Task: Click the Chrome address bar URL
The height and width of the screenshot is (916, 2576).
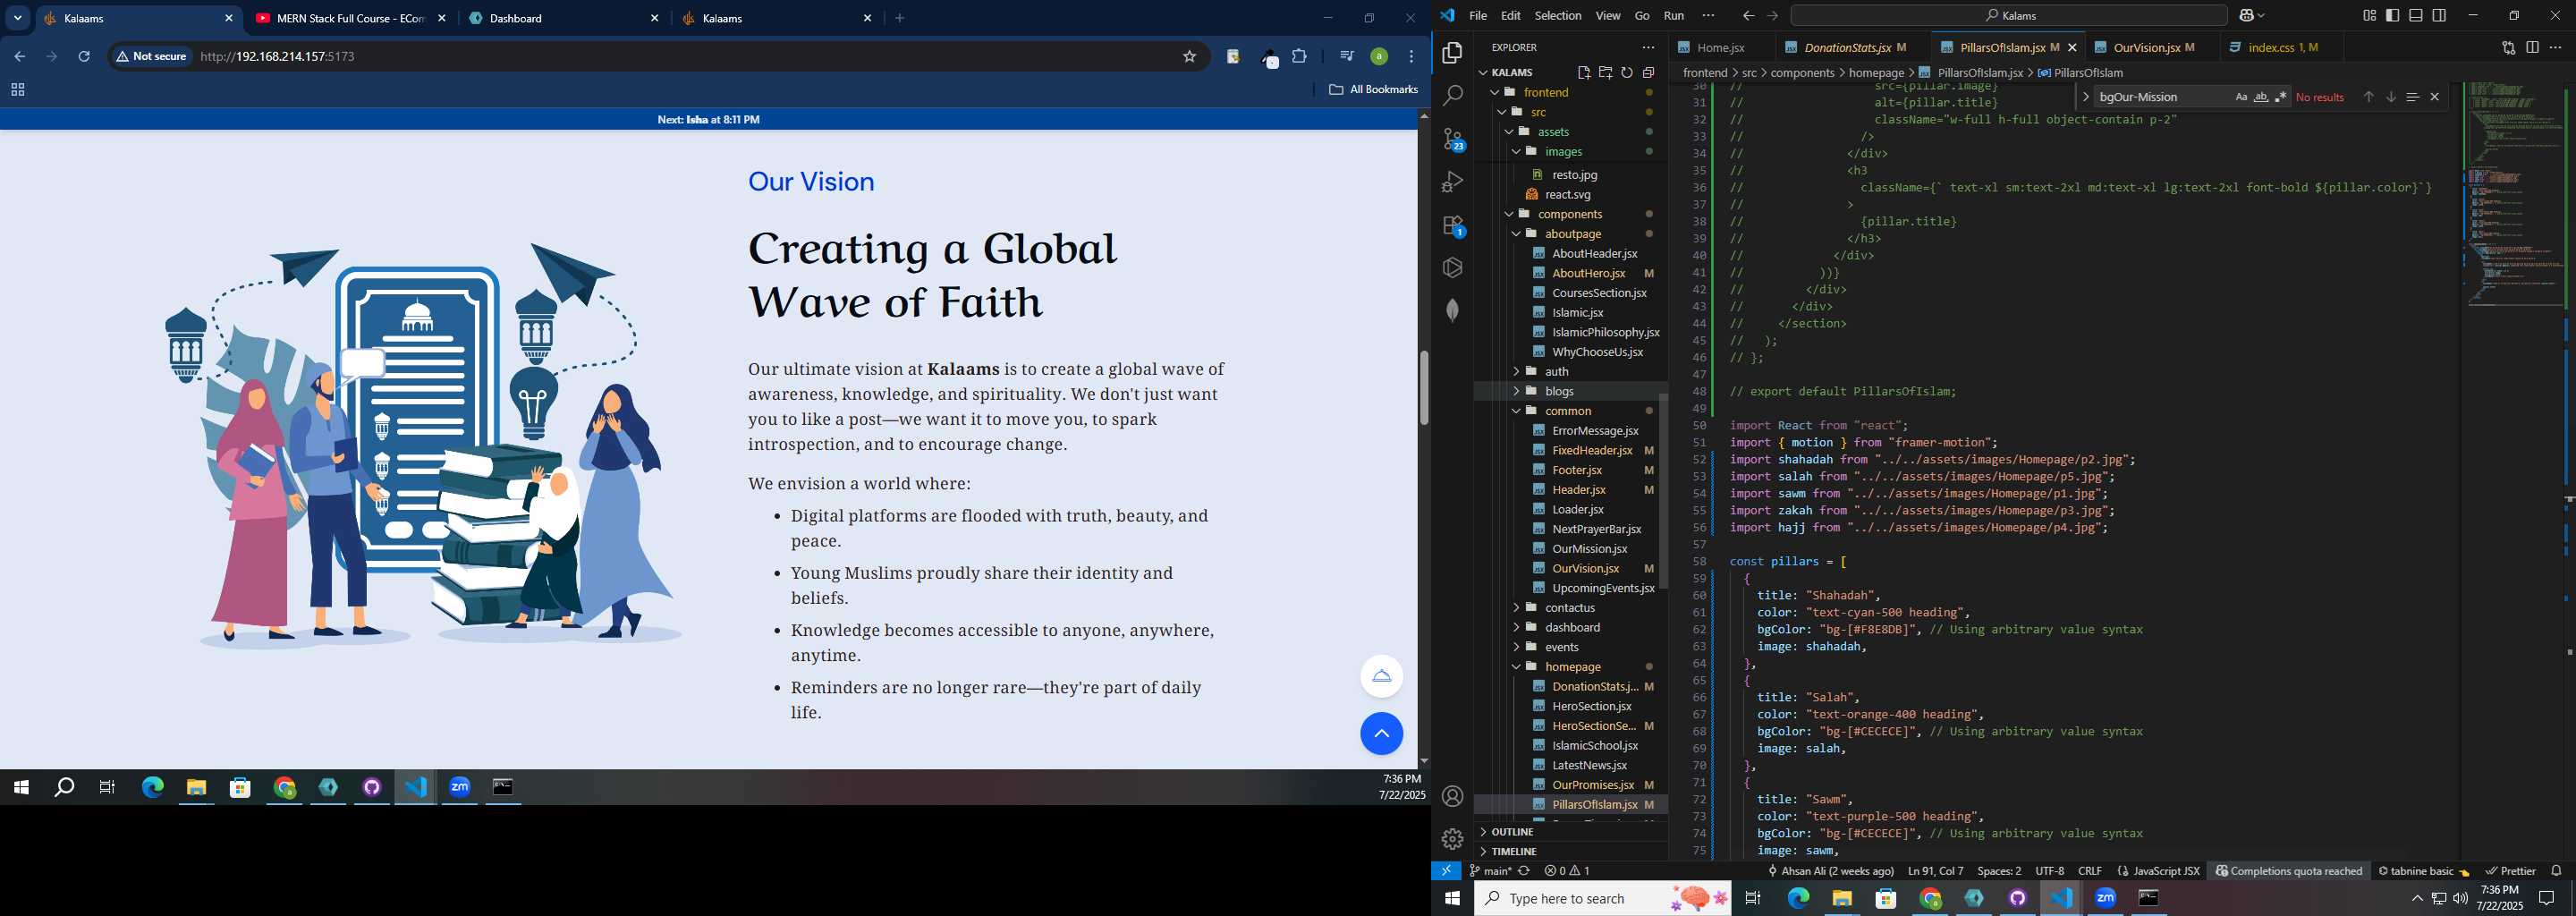Action: click(278, 56)
